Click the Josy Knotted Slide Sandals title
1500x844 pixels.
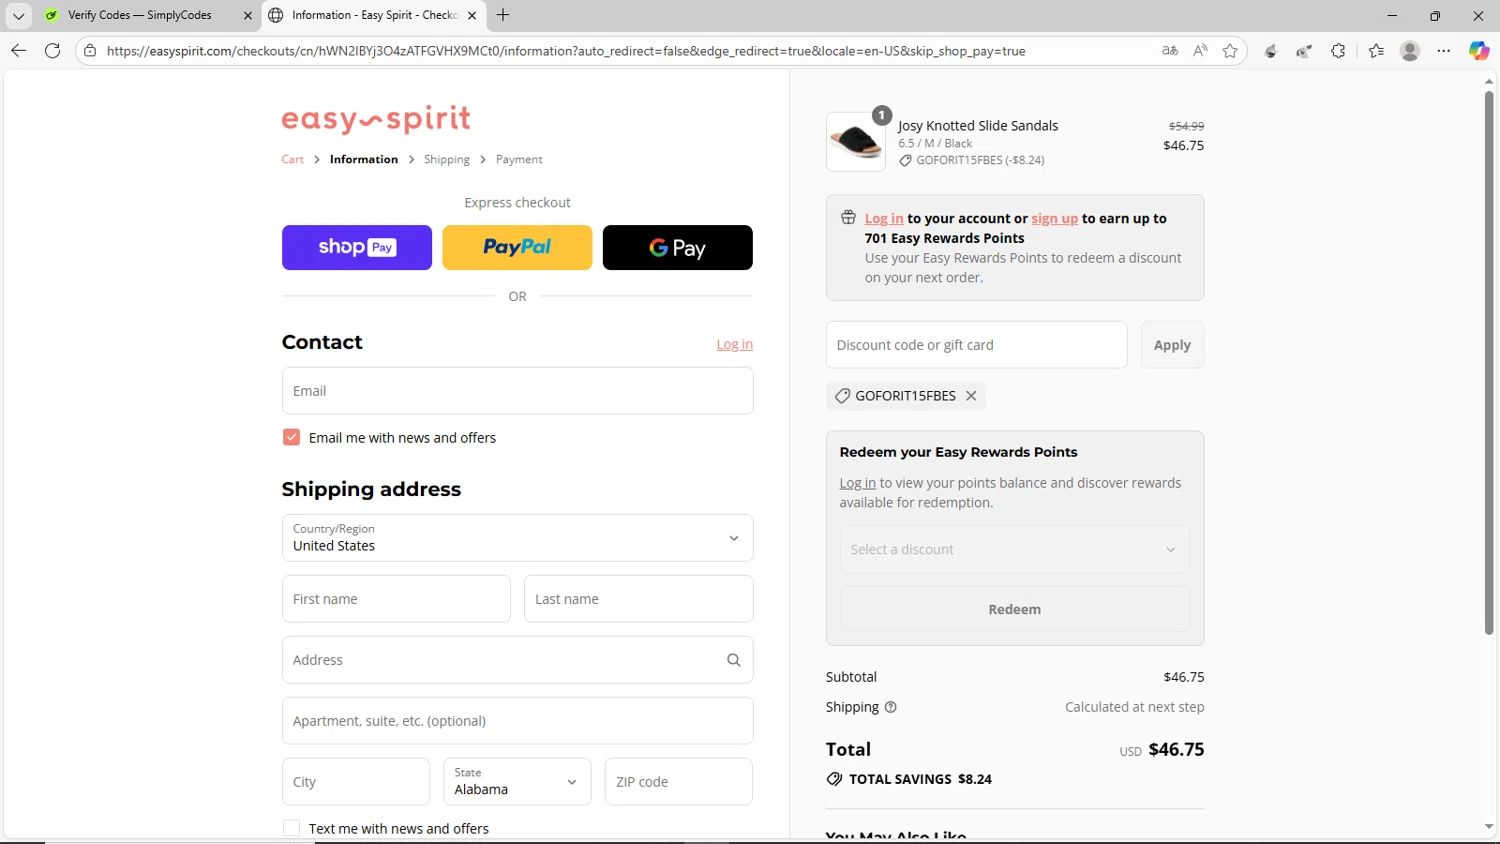point(978,126)
